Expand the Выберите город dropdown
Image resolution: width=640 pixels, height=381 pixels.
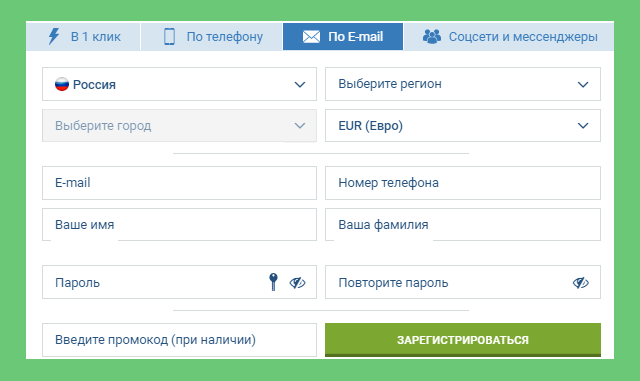pyautogui.click(x=179, y=125)
